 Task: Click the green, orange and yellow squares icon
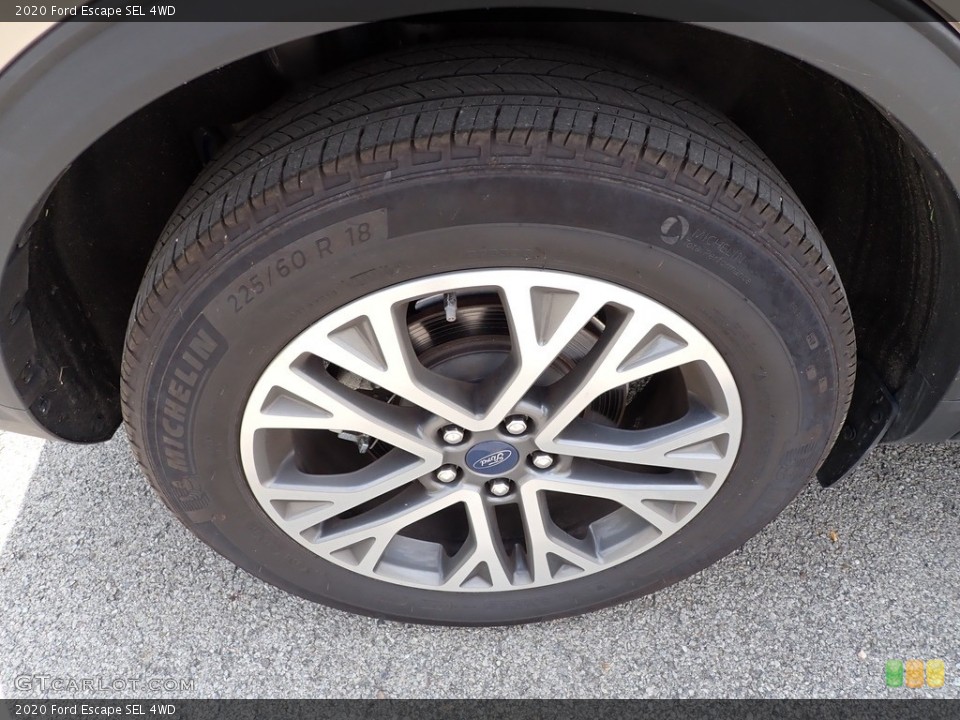coord(916,673)
